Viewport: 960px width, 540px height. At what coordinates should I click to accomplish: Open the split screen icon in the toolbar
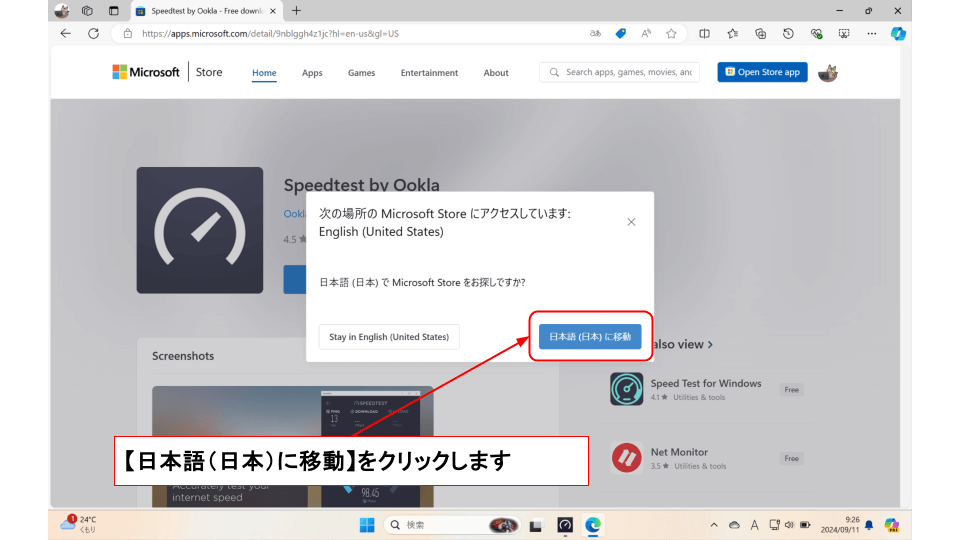click(704, 33)
